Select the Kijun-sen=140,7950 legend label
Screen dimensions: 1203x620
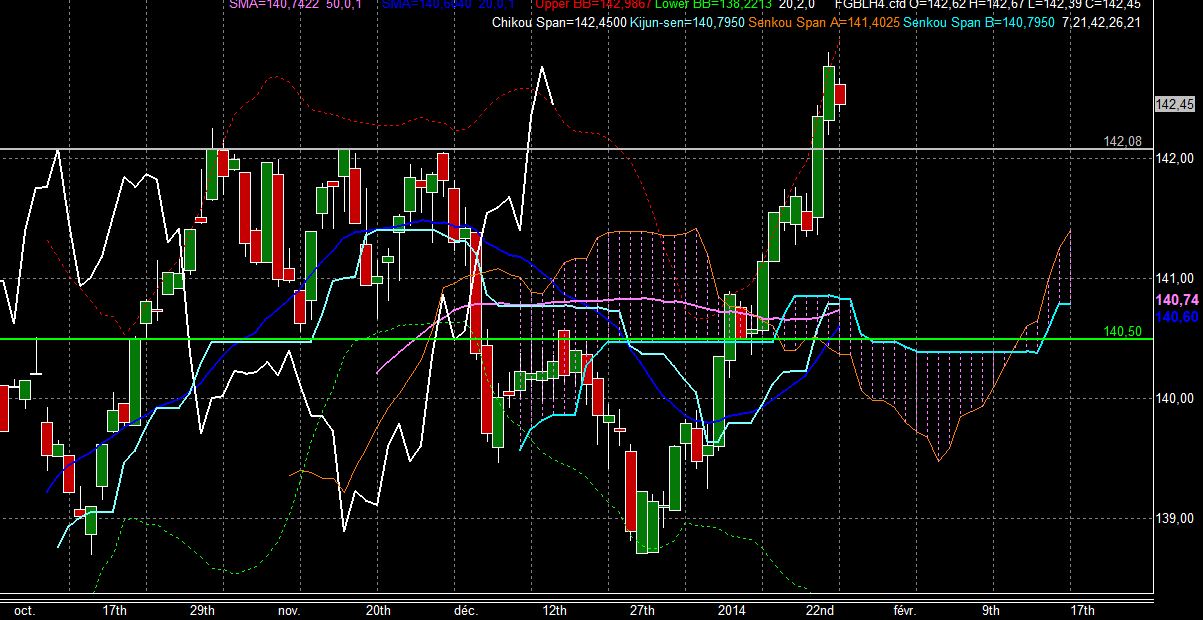pos(687,22)
